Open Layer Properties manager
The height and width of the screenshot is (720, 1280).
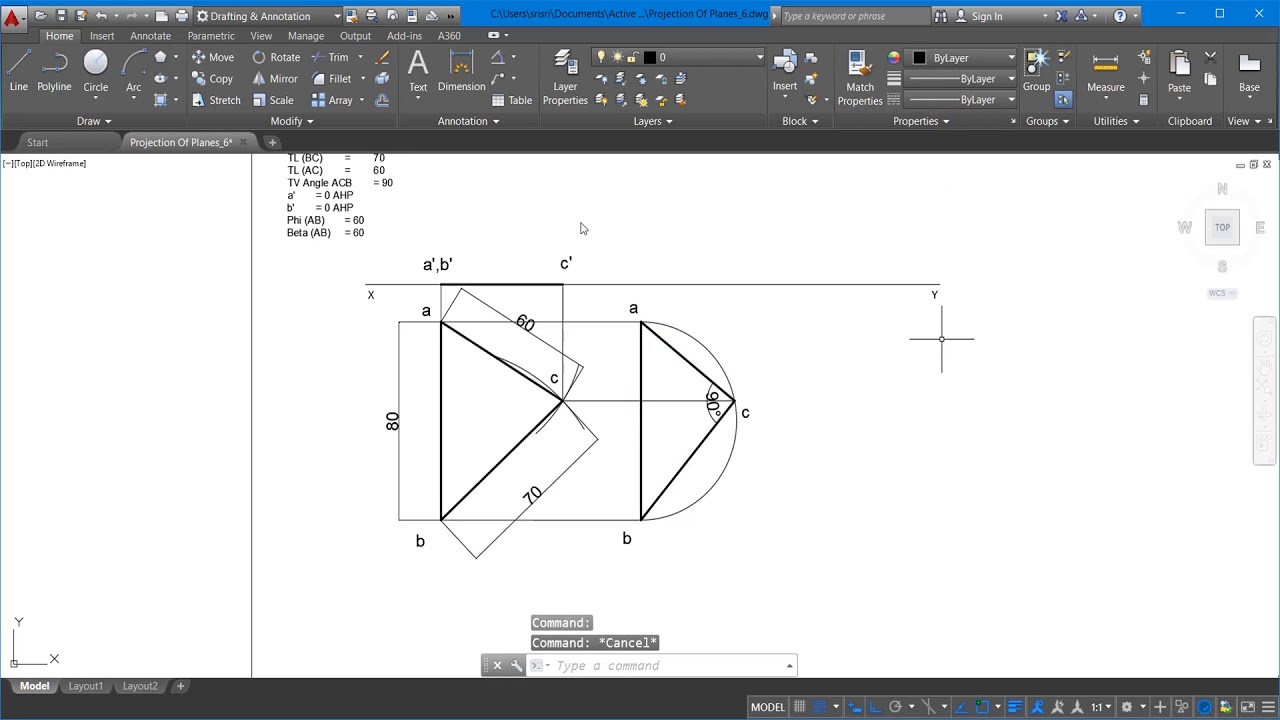pyautogui.click(x=565, y=77)
